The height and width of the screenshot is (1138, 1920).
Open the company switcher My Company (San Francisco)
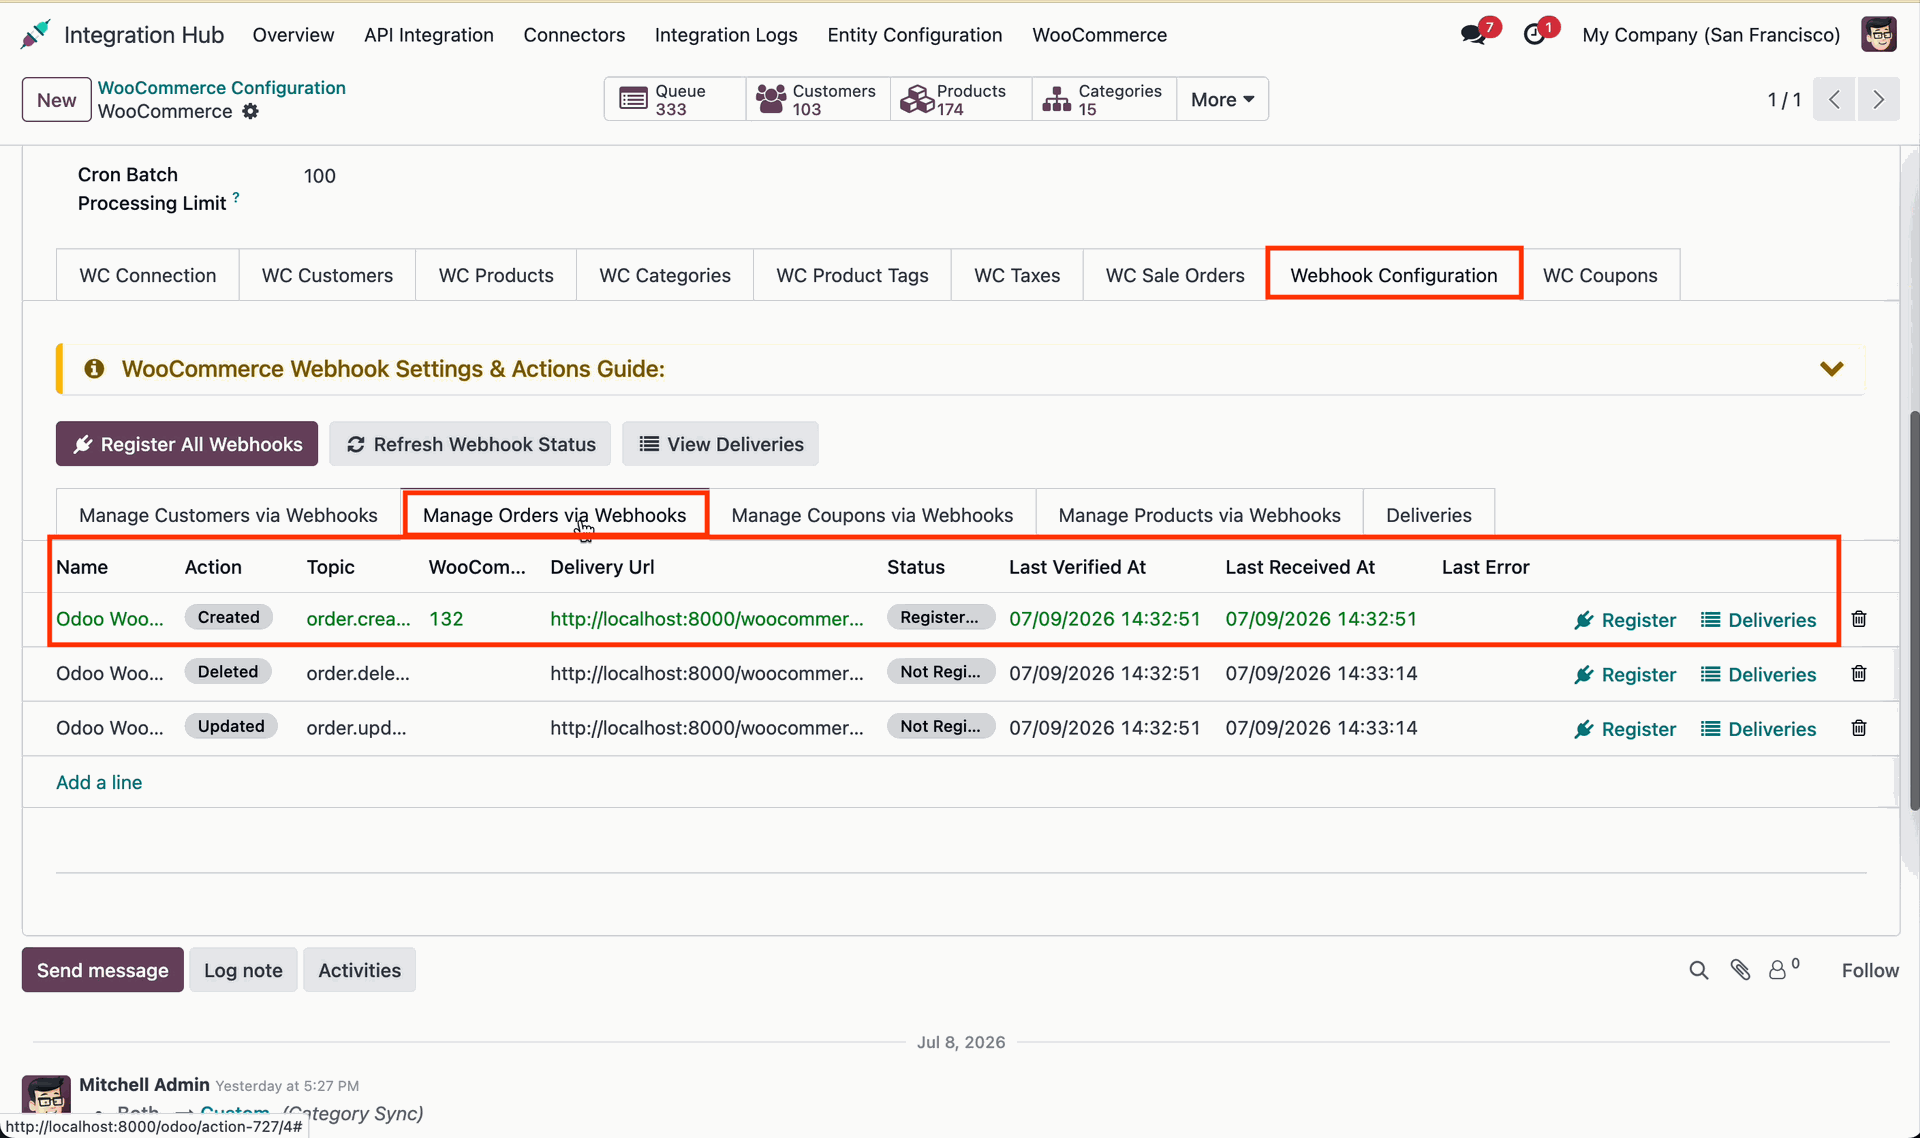pyautogui.click(x=1711, y=35)
